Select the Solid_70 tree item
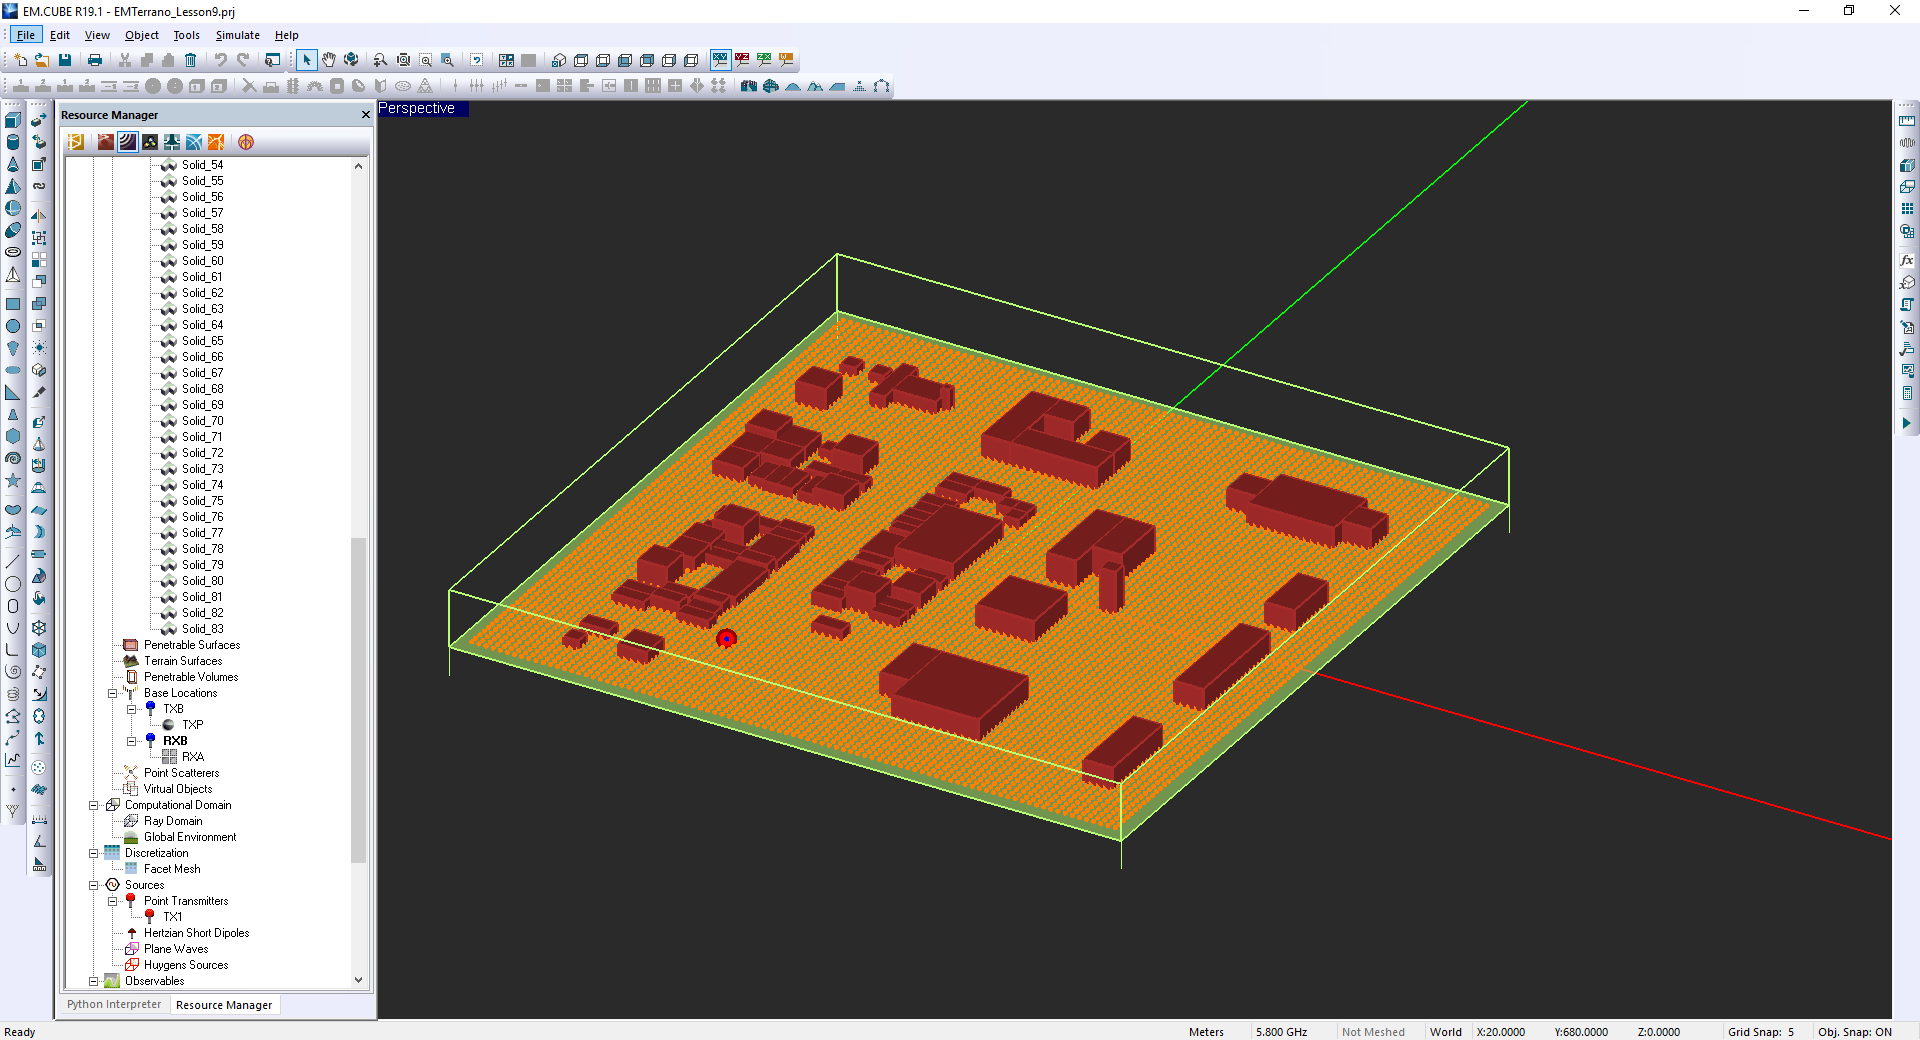The width and height of the screenshot is (1920, 1040). [x=202, y=421]
